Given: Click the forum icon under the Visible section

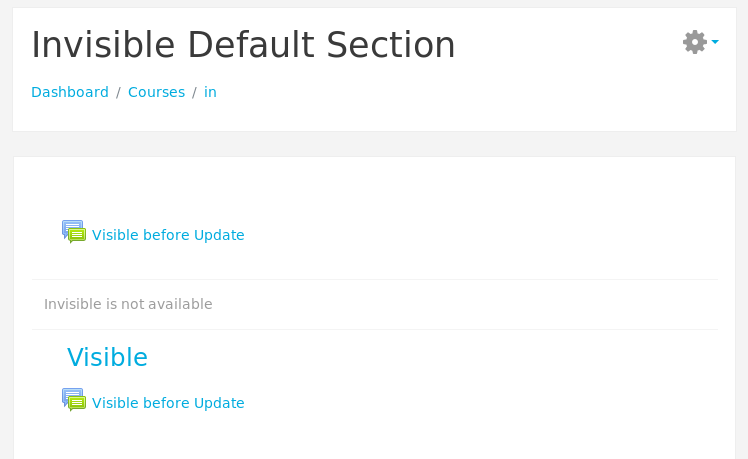Looking at the screenshot, I should [74, 399].
